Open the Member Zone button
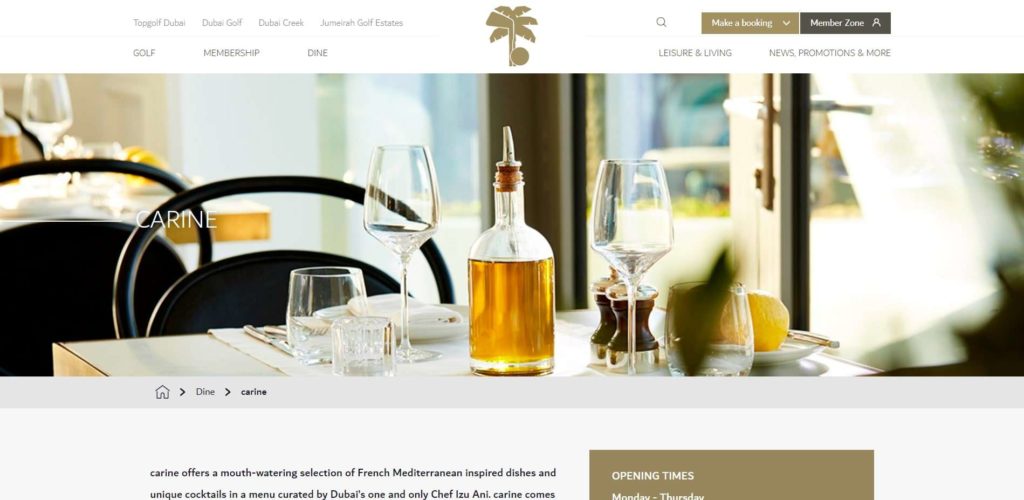 (845, 23)
